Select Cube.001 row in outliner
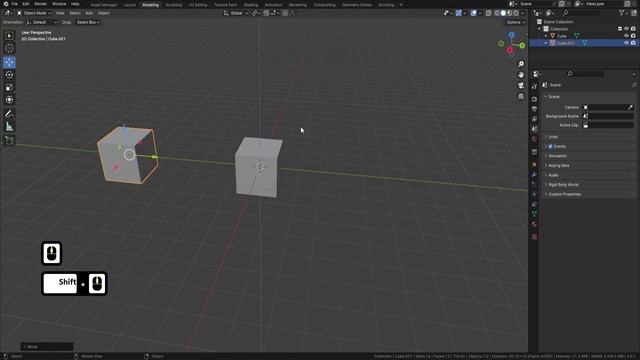Image resolution: width=640 pixels, height=360 pixels. [x=584, y=43]
